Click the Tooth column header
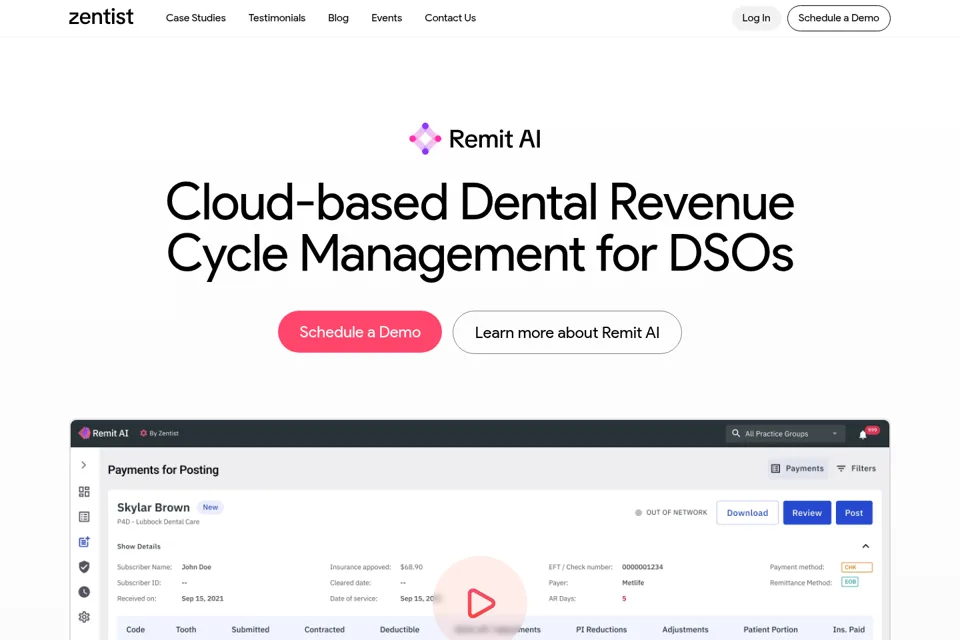 (x=186, y=630)
